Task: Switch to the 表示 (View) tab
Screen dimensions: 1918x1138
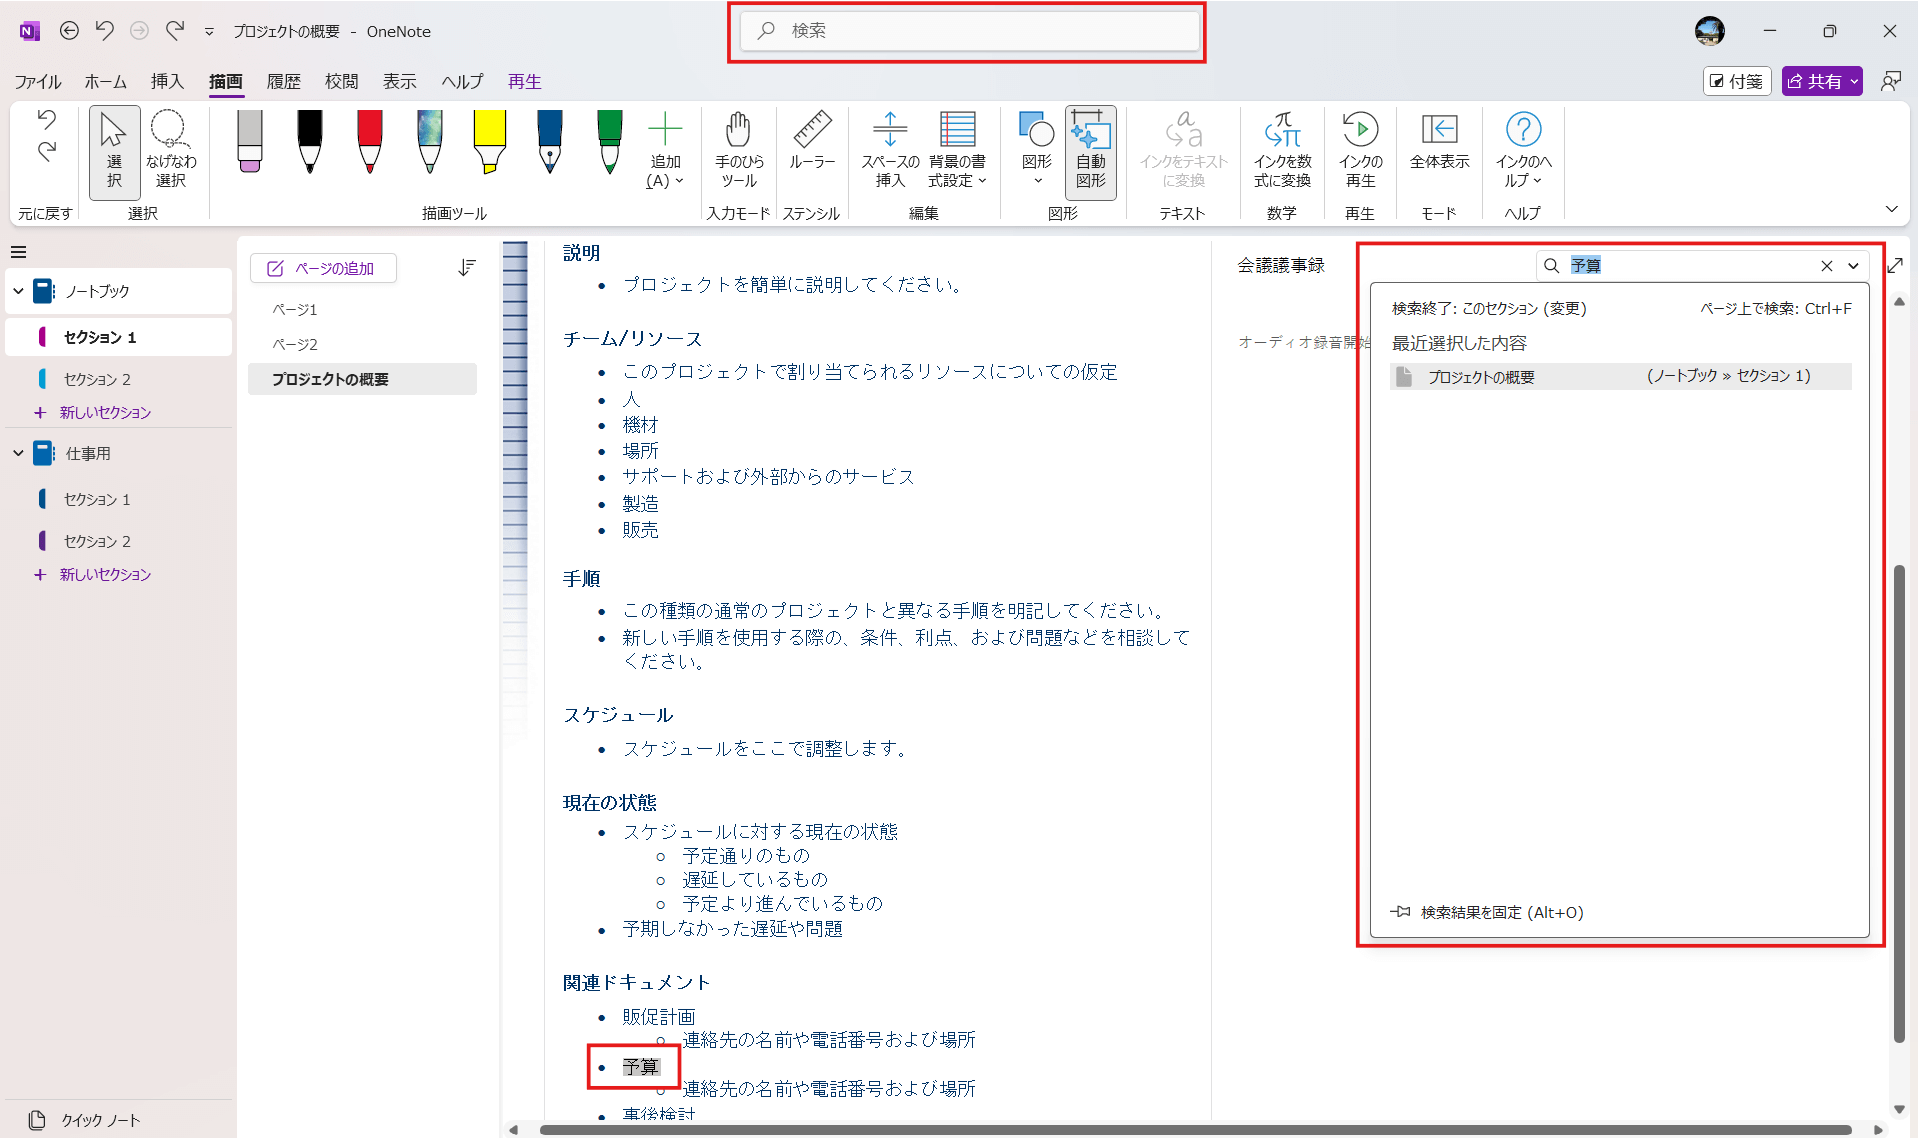Action: click(x=399, y=82)
